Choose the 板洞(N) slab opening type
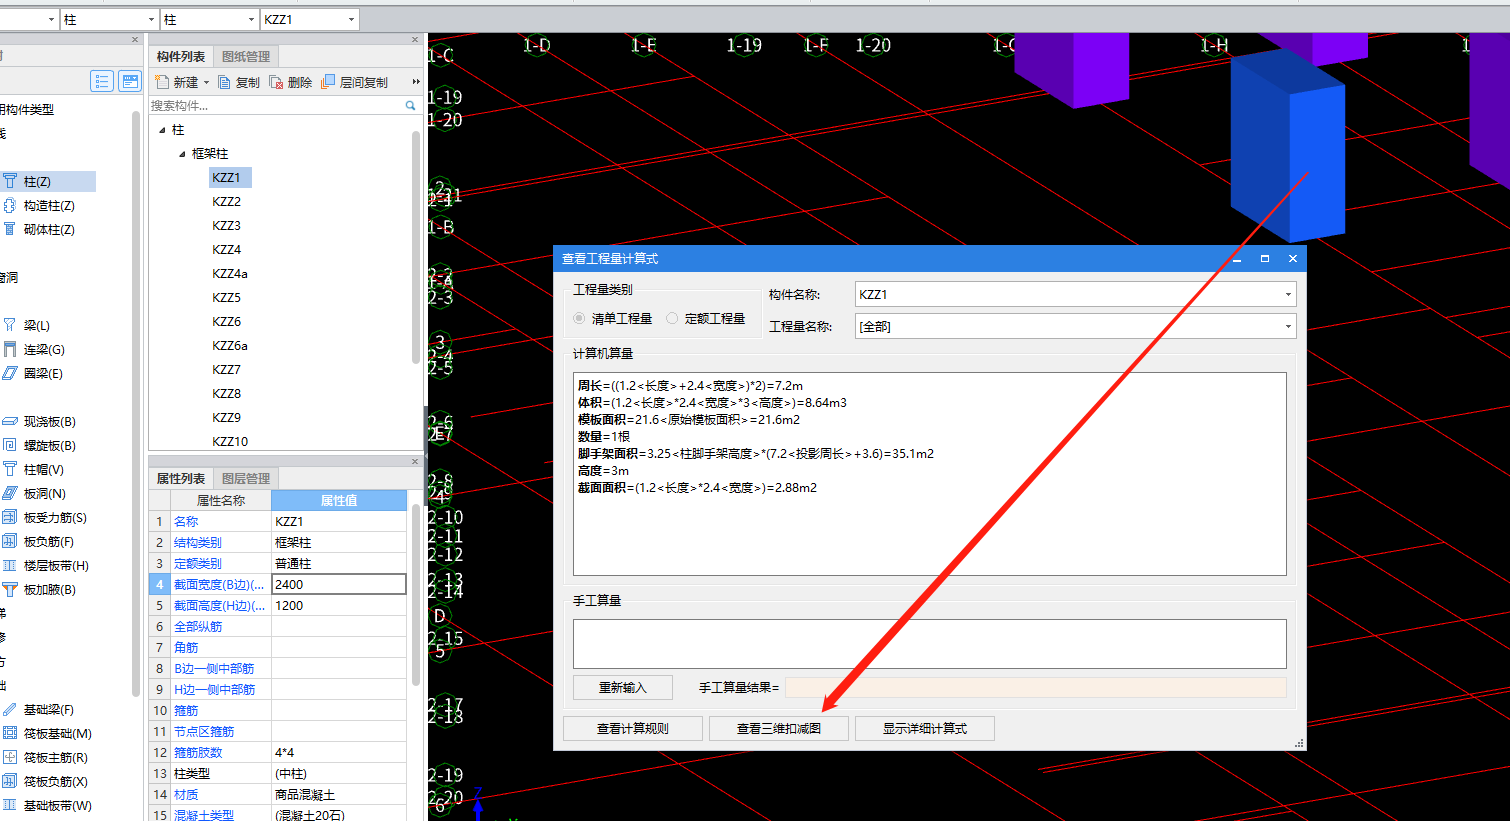 (x=44, y=493)
